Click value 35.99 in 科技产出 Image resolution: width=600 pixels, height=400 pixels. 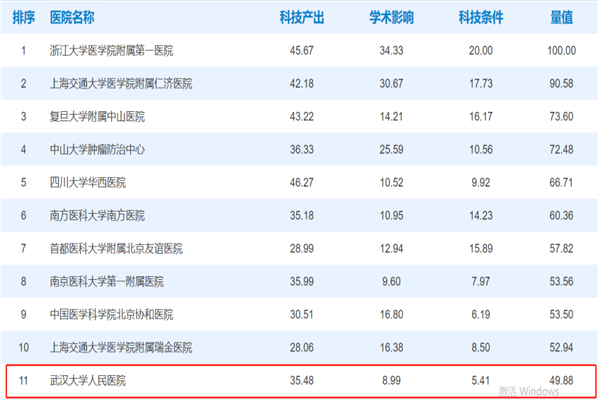pos(302,281)
